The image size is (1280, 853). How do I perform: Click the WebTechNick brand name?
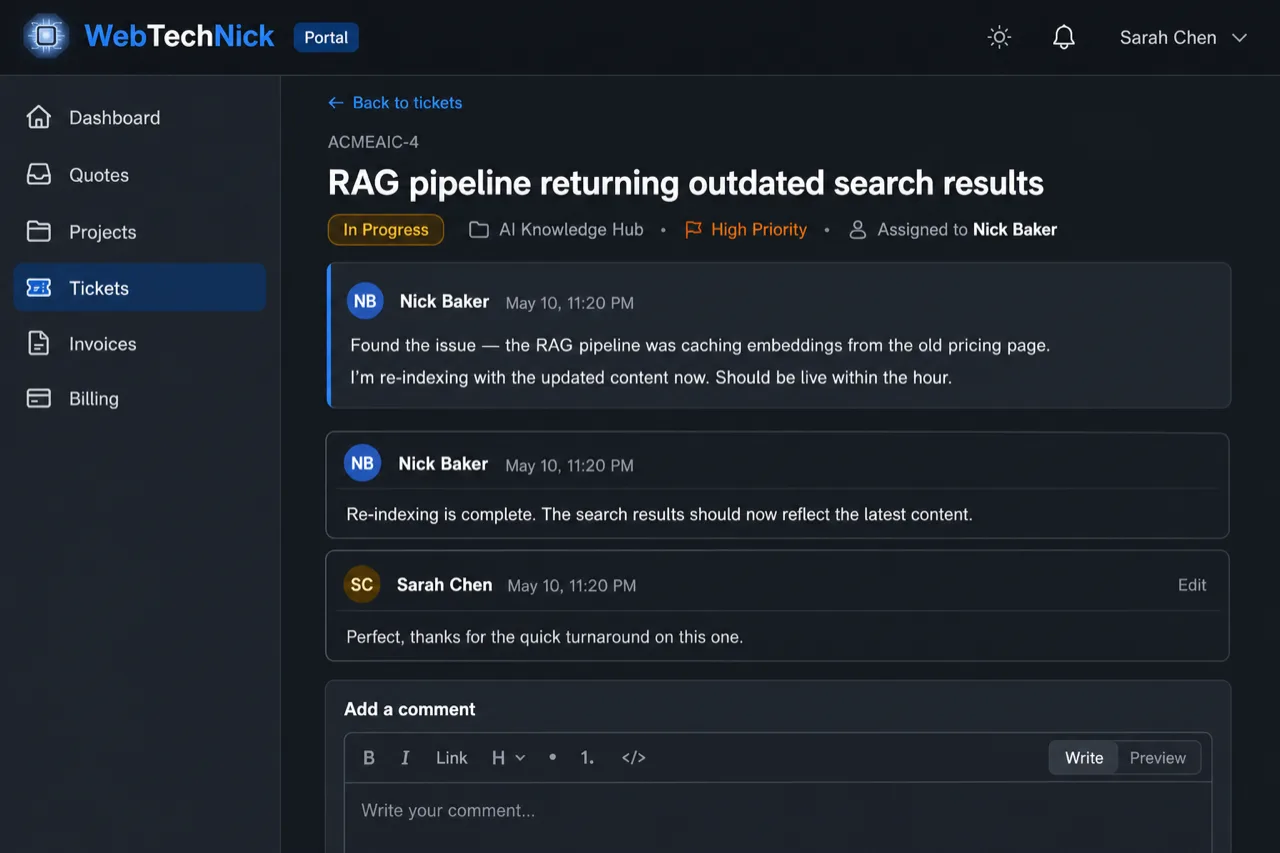coord(179,37)
